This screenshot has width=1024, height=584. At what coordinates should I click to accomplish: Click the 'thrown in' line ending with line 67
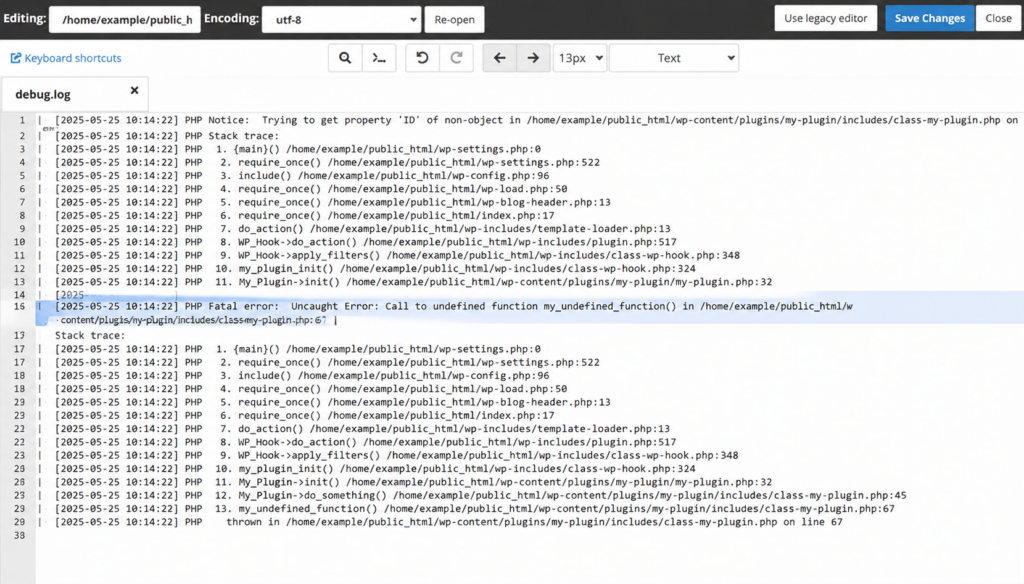(449, 522)
